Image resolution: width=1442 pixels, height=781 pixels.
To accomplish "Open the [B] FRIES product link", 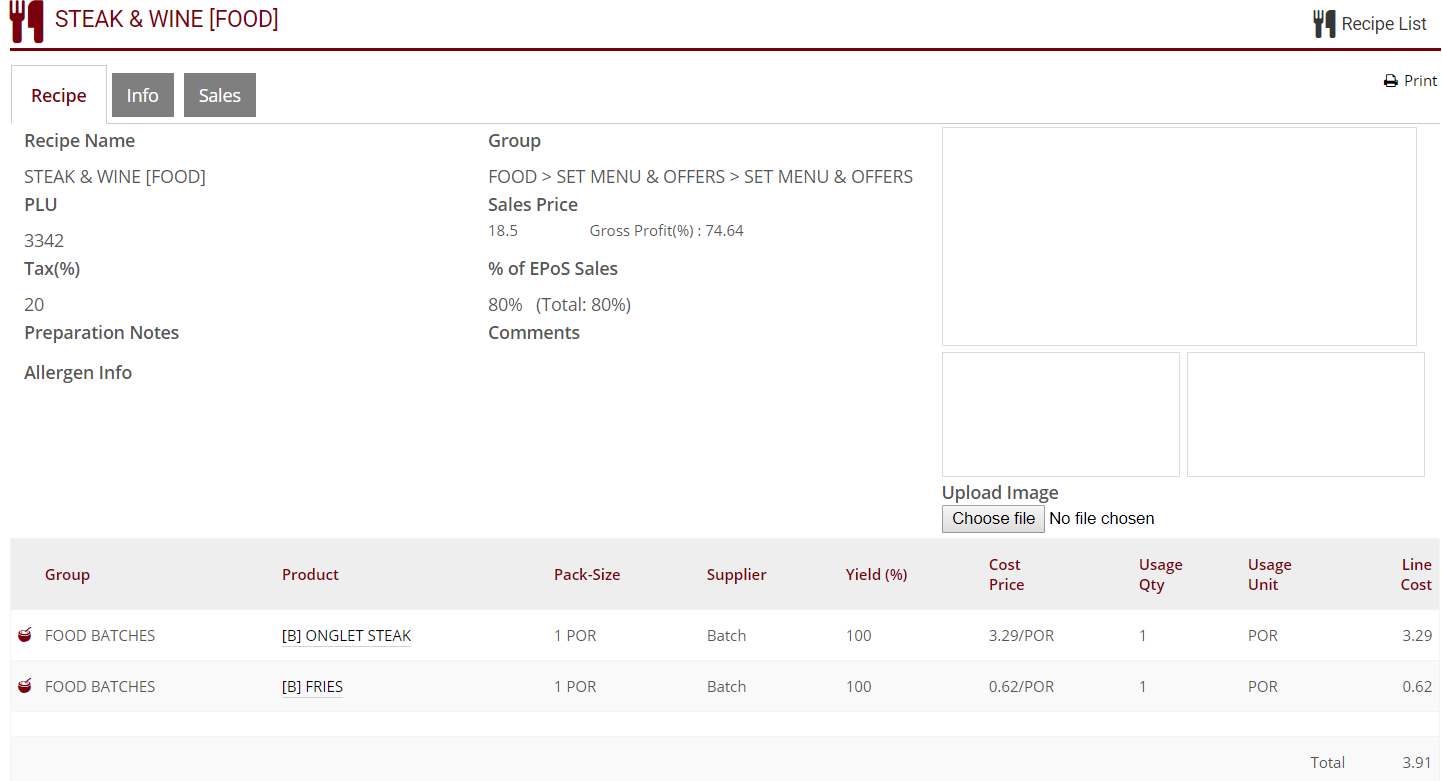I will point(312,687).
